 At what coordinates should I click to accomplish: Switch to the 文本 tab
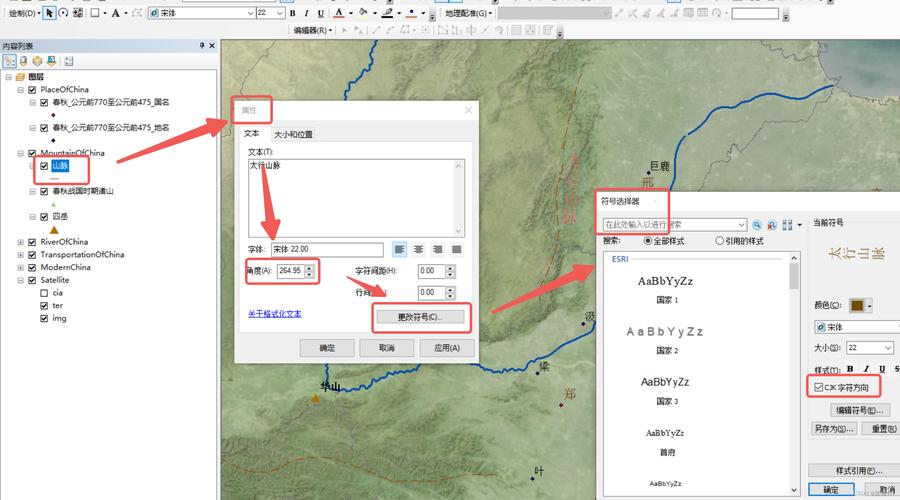(251, 133)
